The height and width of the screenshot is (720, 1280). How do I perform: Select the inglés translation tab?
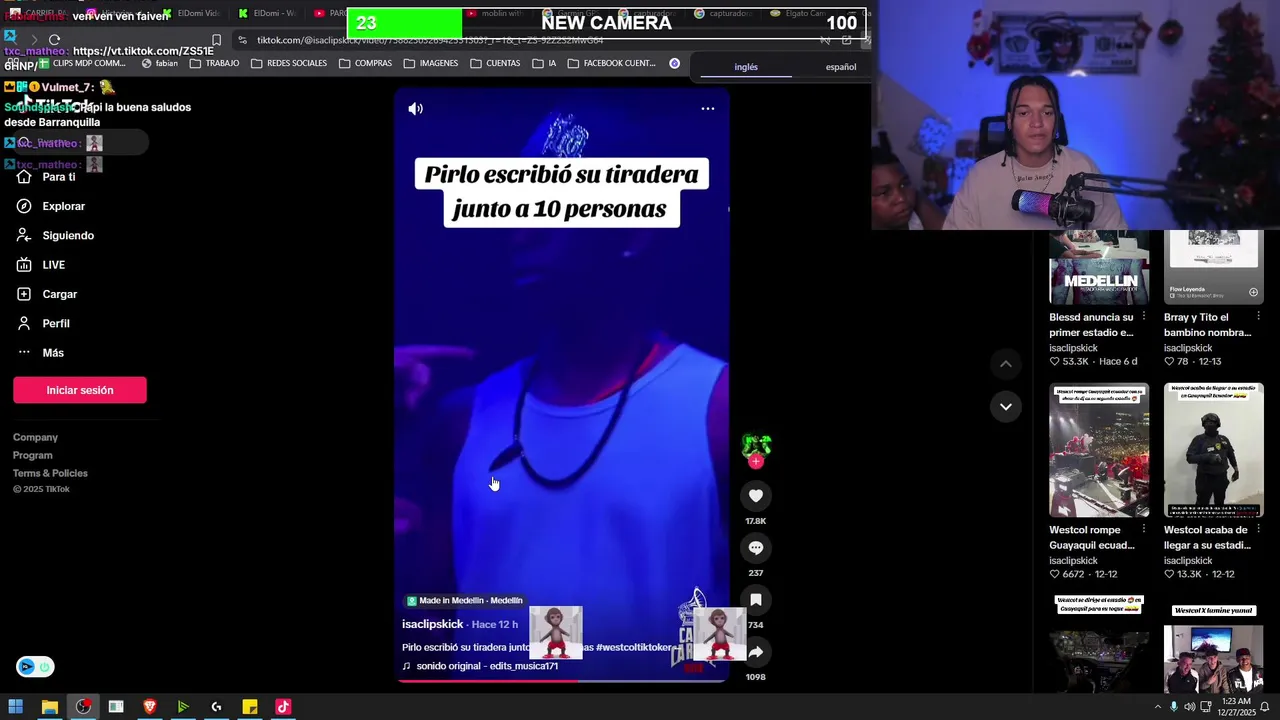click(746, 67)
